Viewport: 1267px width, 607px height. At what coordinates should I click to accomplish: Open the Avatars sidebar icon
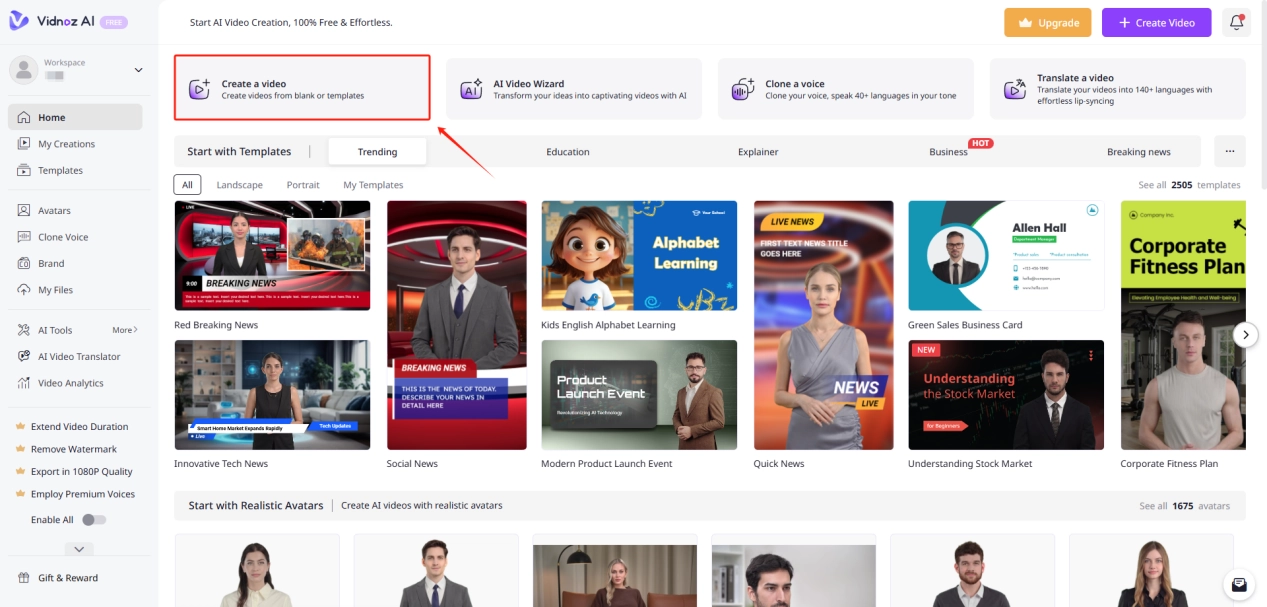coord(24,211)
